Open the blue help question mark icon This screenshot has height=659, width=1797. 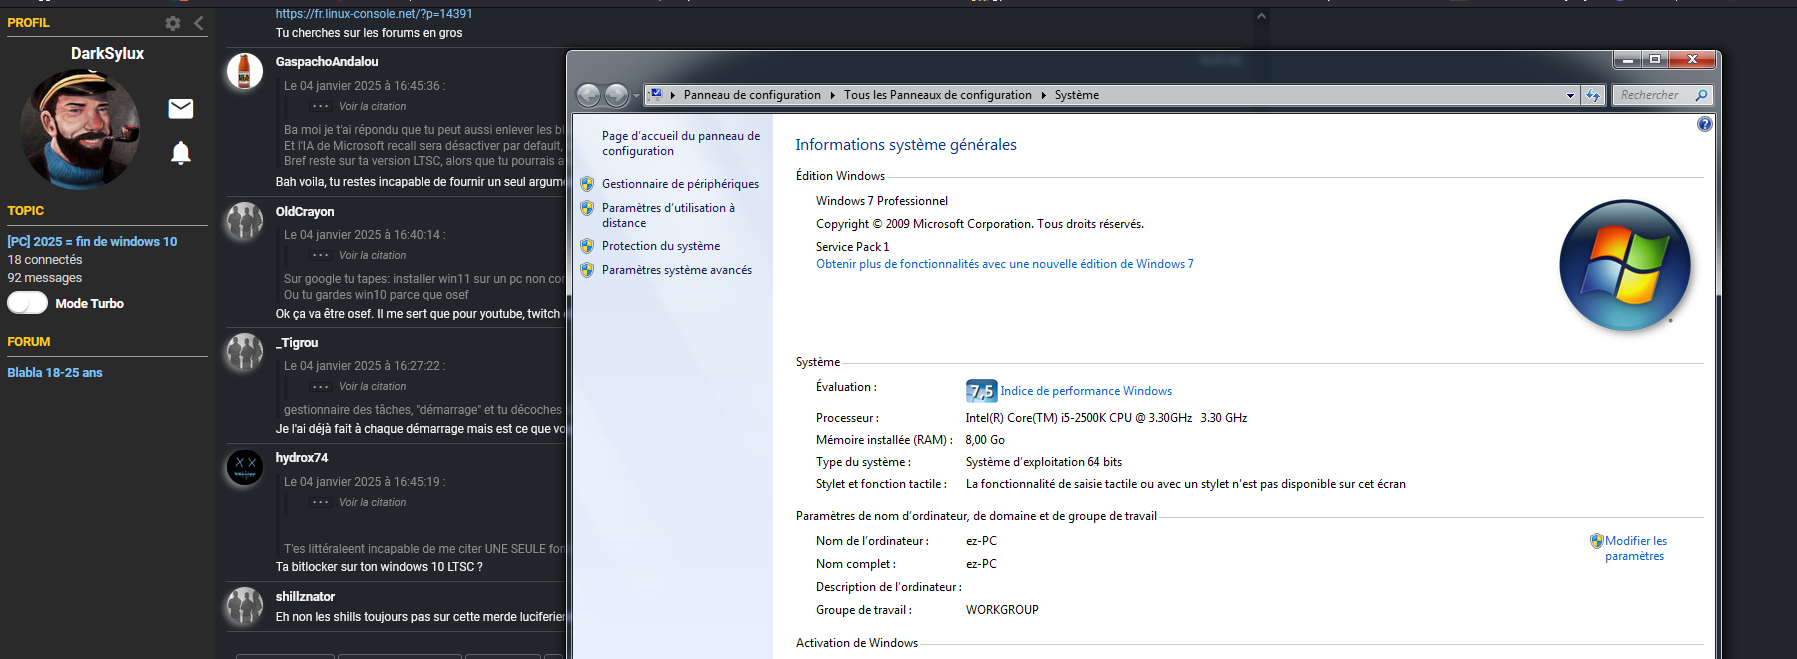click(1704, 124)
